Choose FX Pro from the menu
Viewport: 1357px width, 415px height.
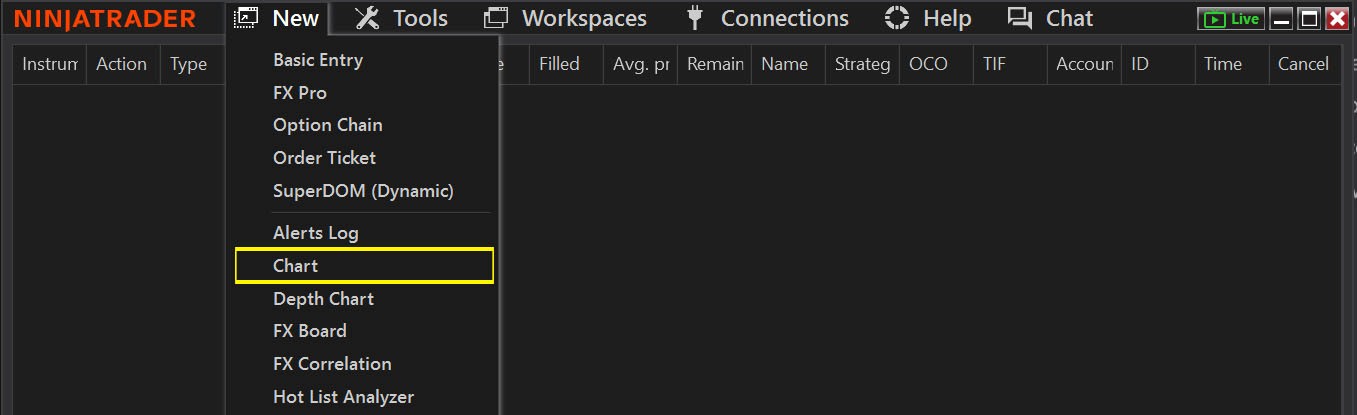pos(300,93)
